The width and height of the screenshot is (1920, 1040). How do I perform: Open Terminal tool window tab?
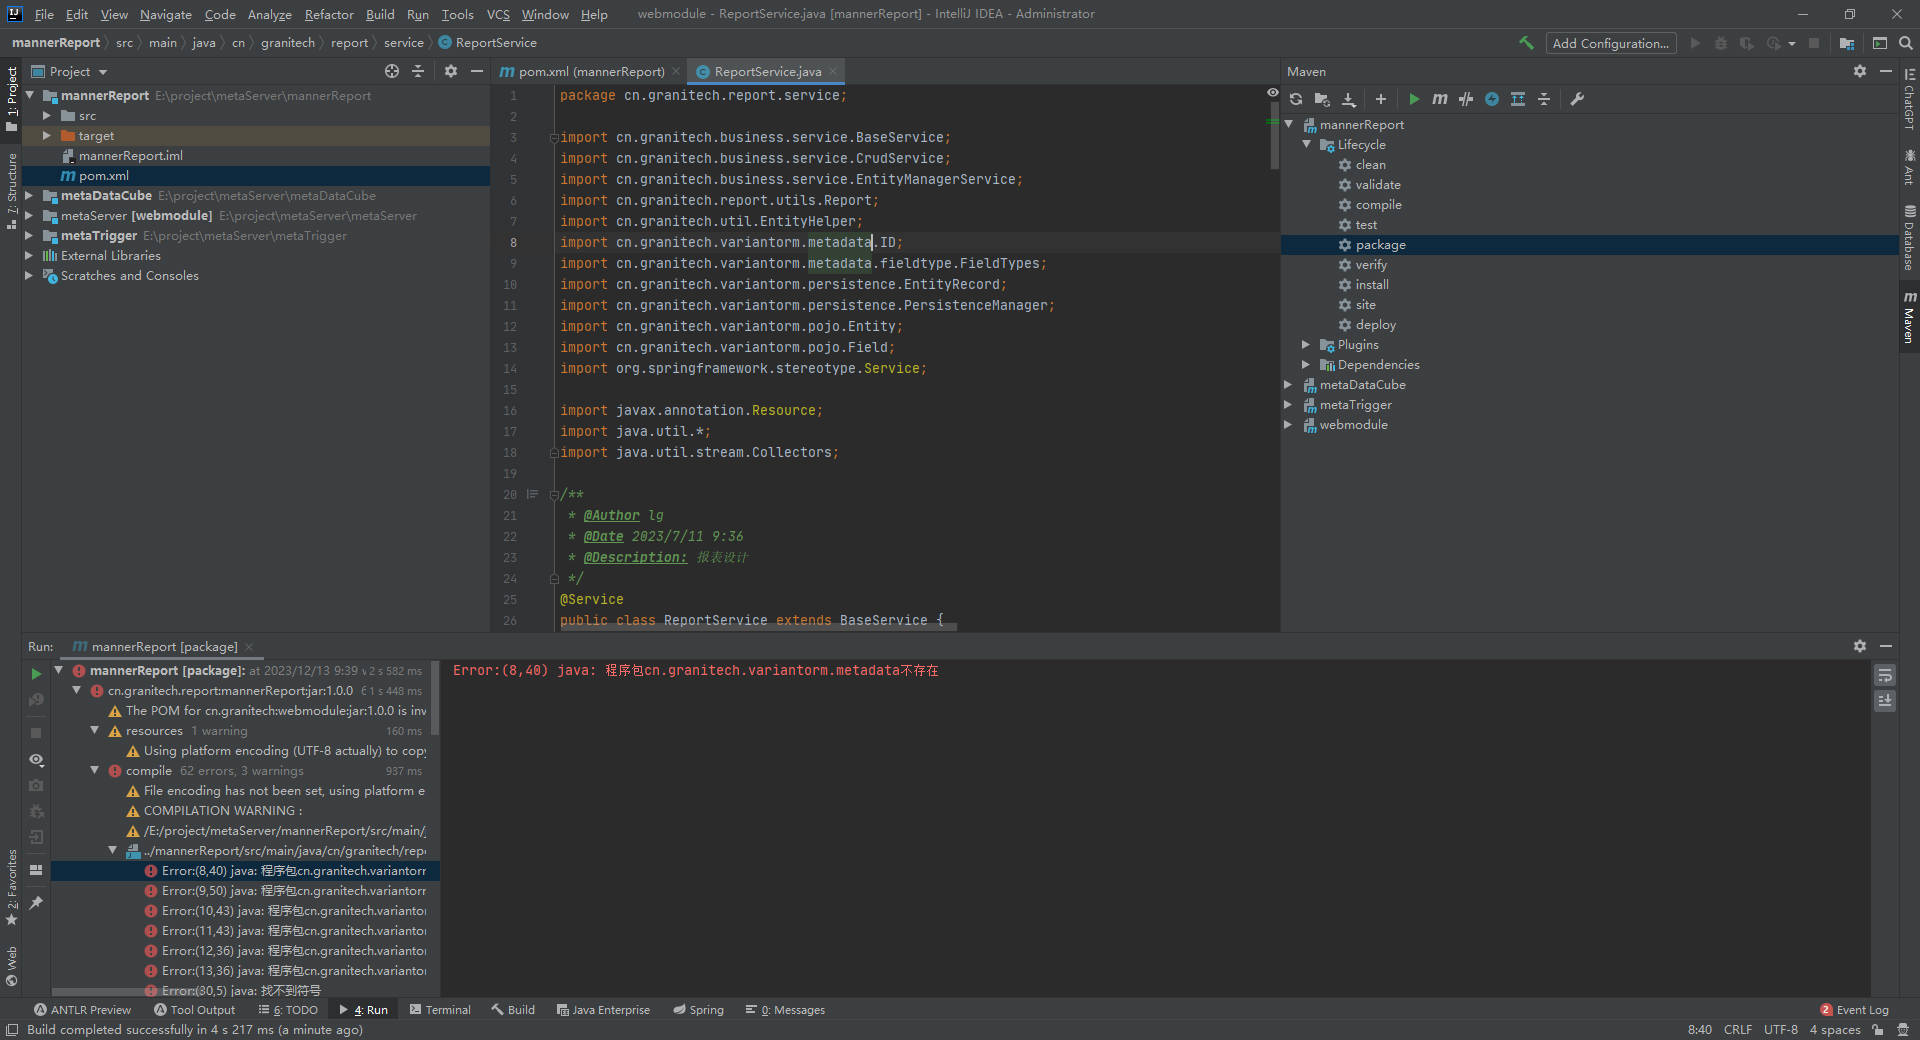440,1010
